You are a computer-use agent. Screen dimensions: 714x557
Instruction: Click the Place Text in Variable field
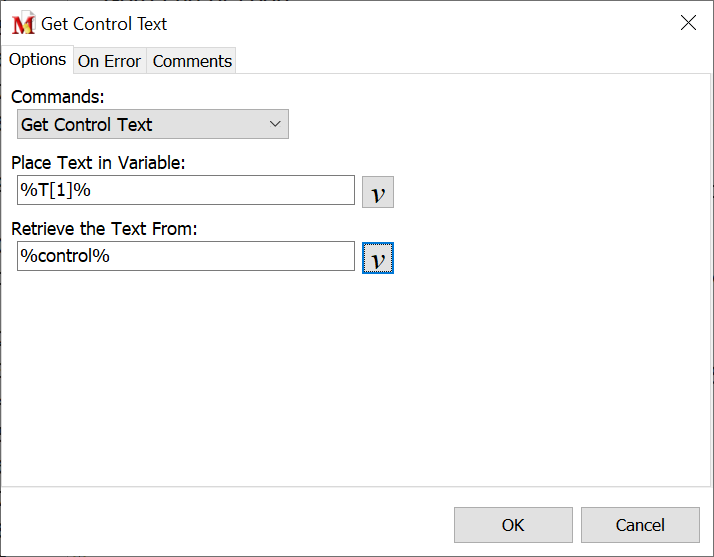click(186, 190)
